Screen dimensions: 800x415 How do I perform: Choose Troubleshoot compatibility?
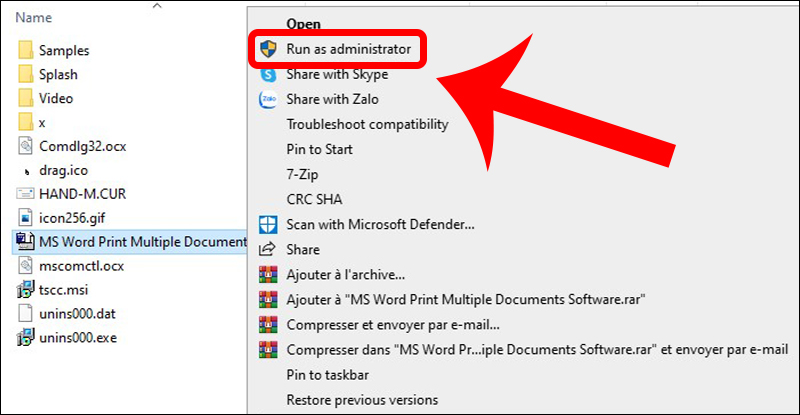[x=367, y=124]
